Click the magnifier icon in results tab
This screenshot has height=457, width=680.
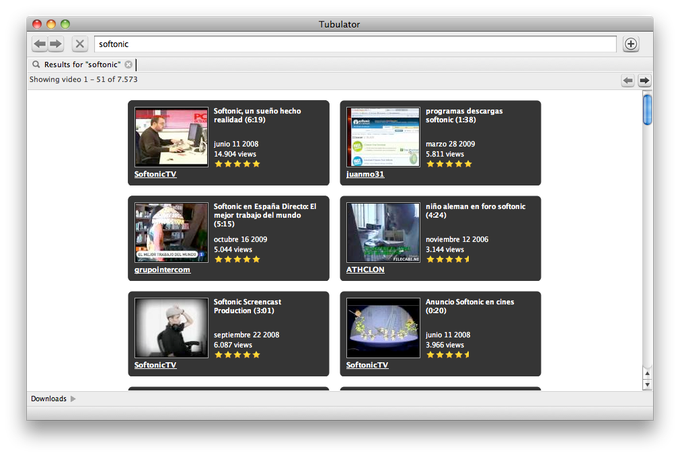coord(36,64)
